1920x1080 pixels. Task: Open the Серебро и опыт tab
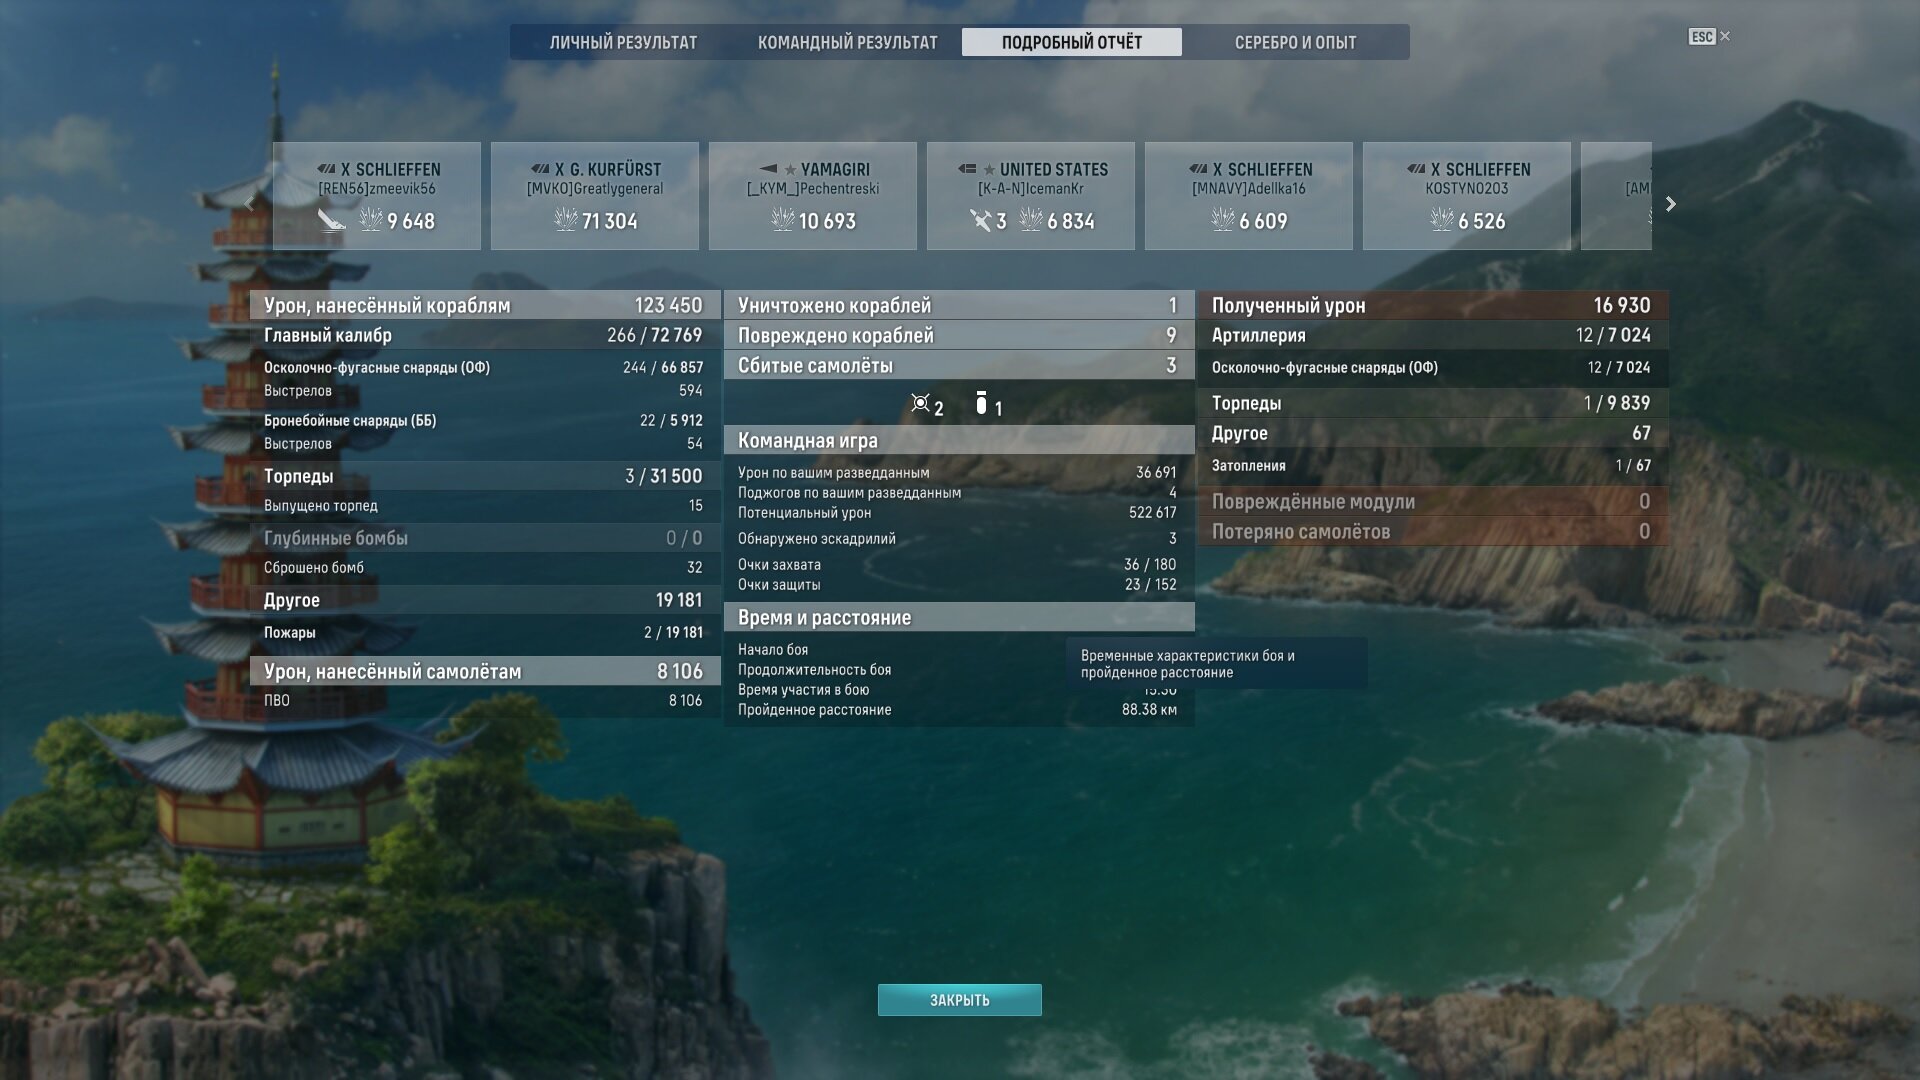pyautogui.click(x=1295, y=42)
